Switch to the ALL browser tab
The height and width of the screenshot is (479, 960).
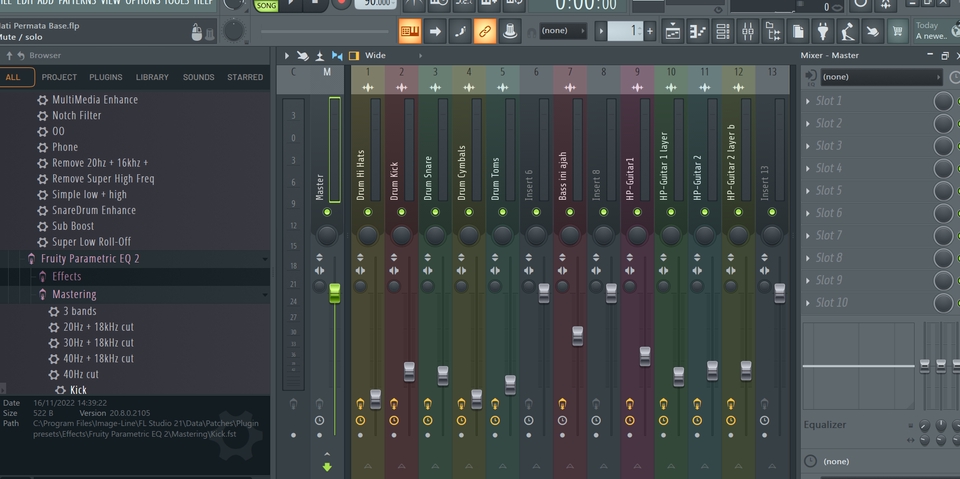(13, 77)
